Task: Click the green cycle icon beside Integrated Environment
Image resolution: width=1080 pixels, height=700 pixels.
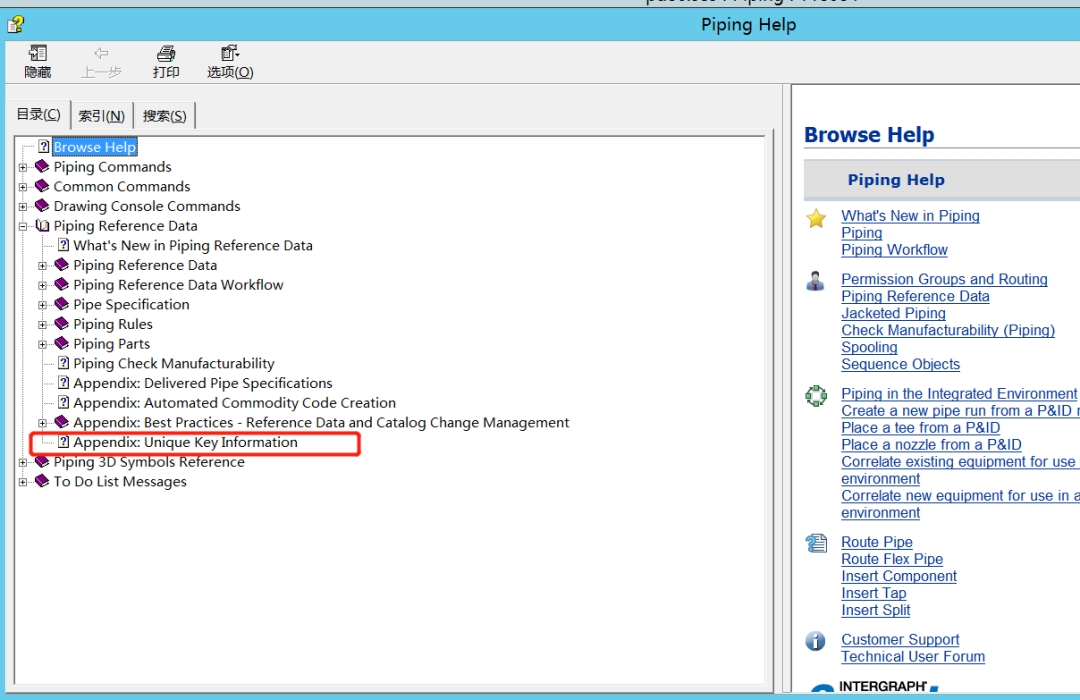Action: click(x=816, y=396)
